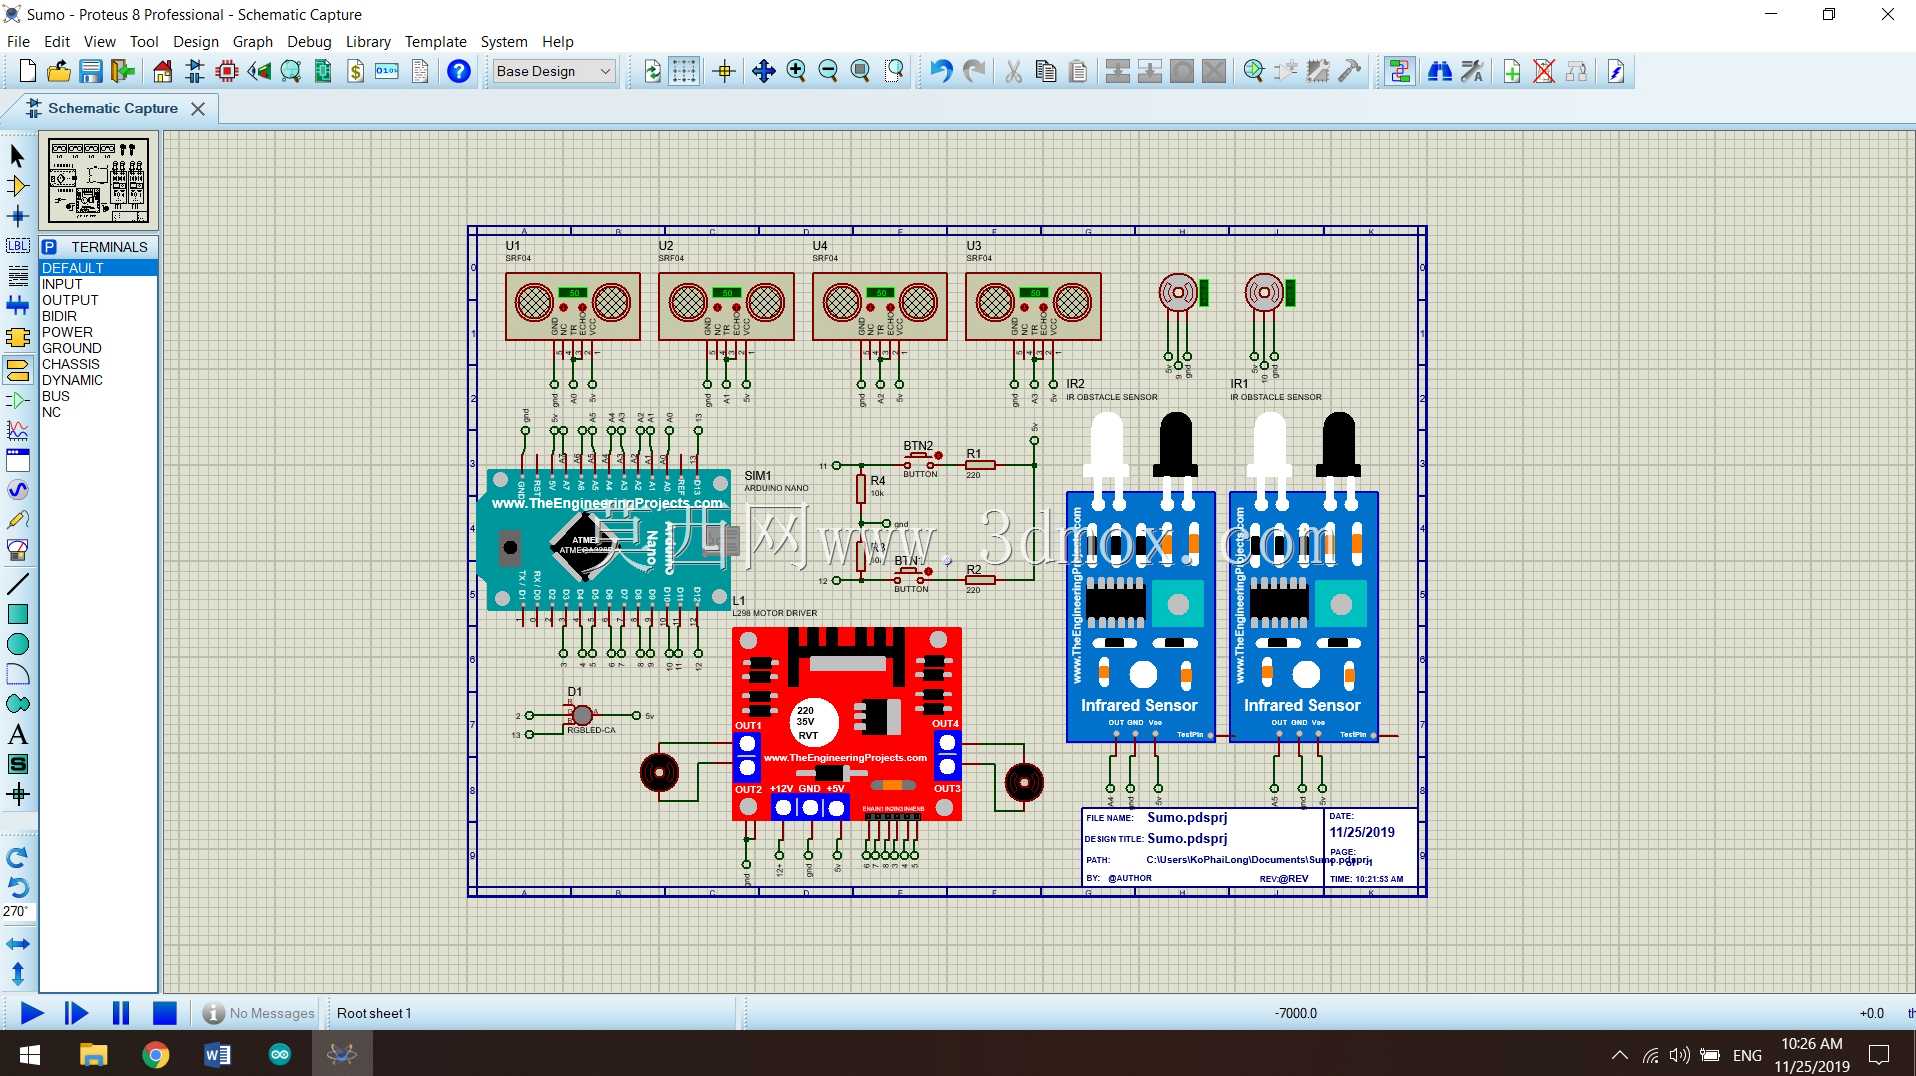This screenshot has height=1076, width=1916.
Task: Select Wire Label Mode tool
Action: [x=17, y=246]
